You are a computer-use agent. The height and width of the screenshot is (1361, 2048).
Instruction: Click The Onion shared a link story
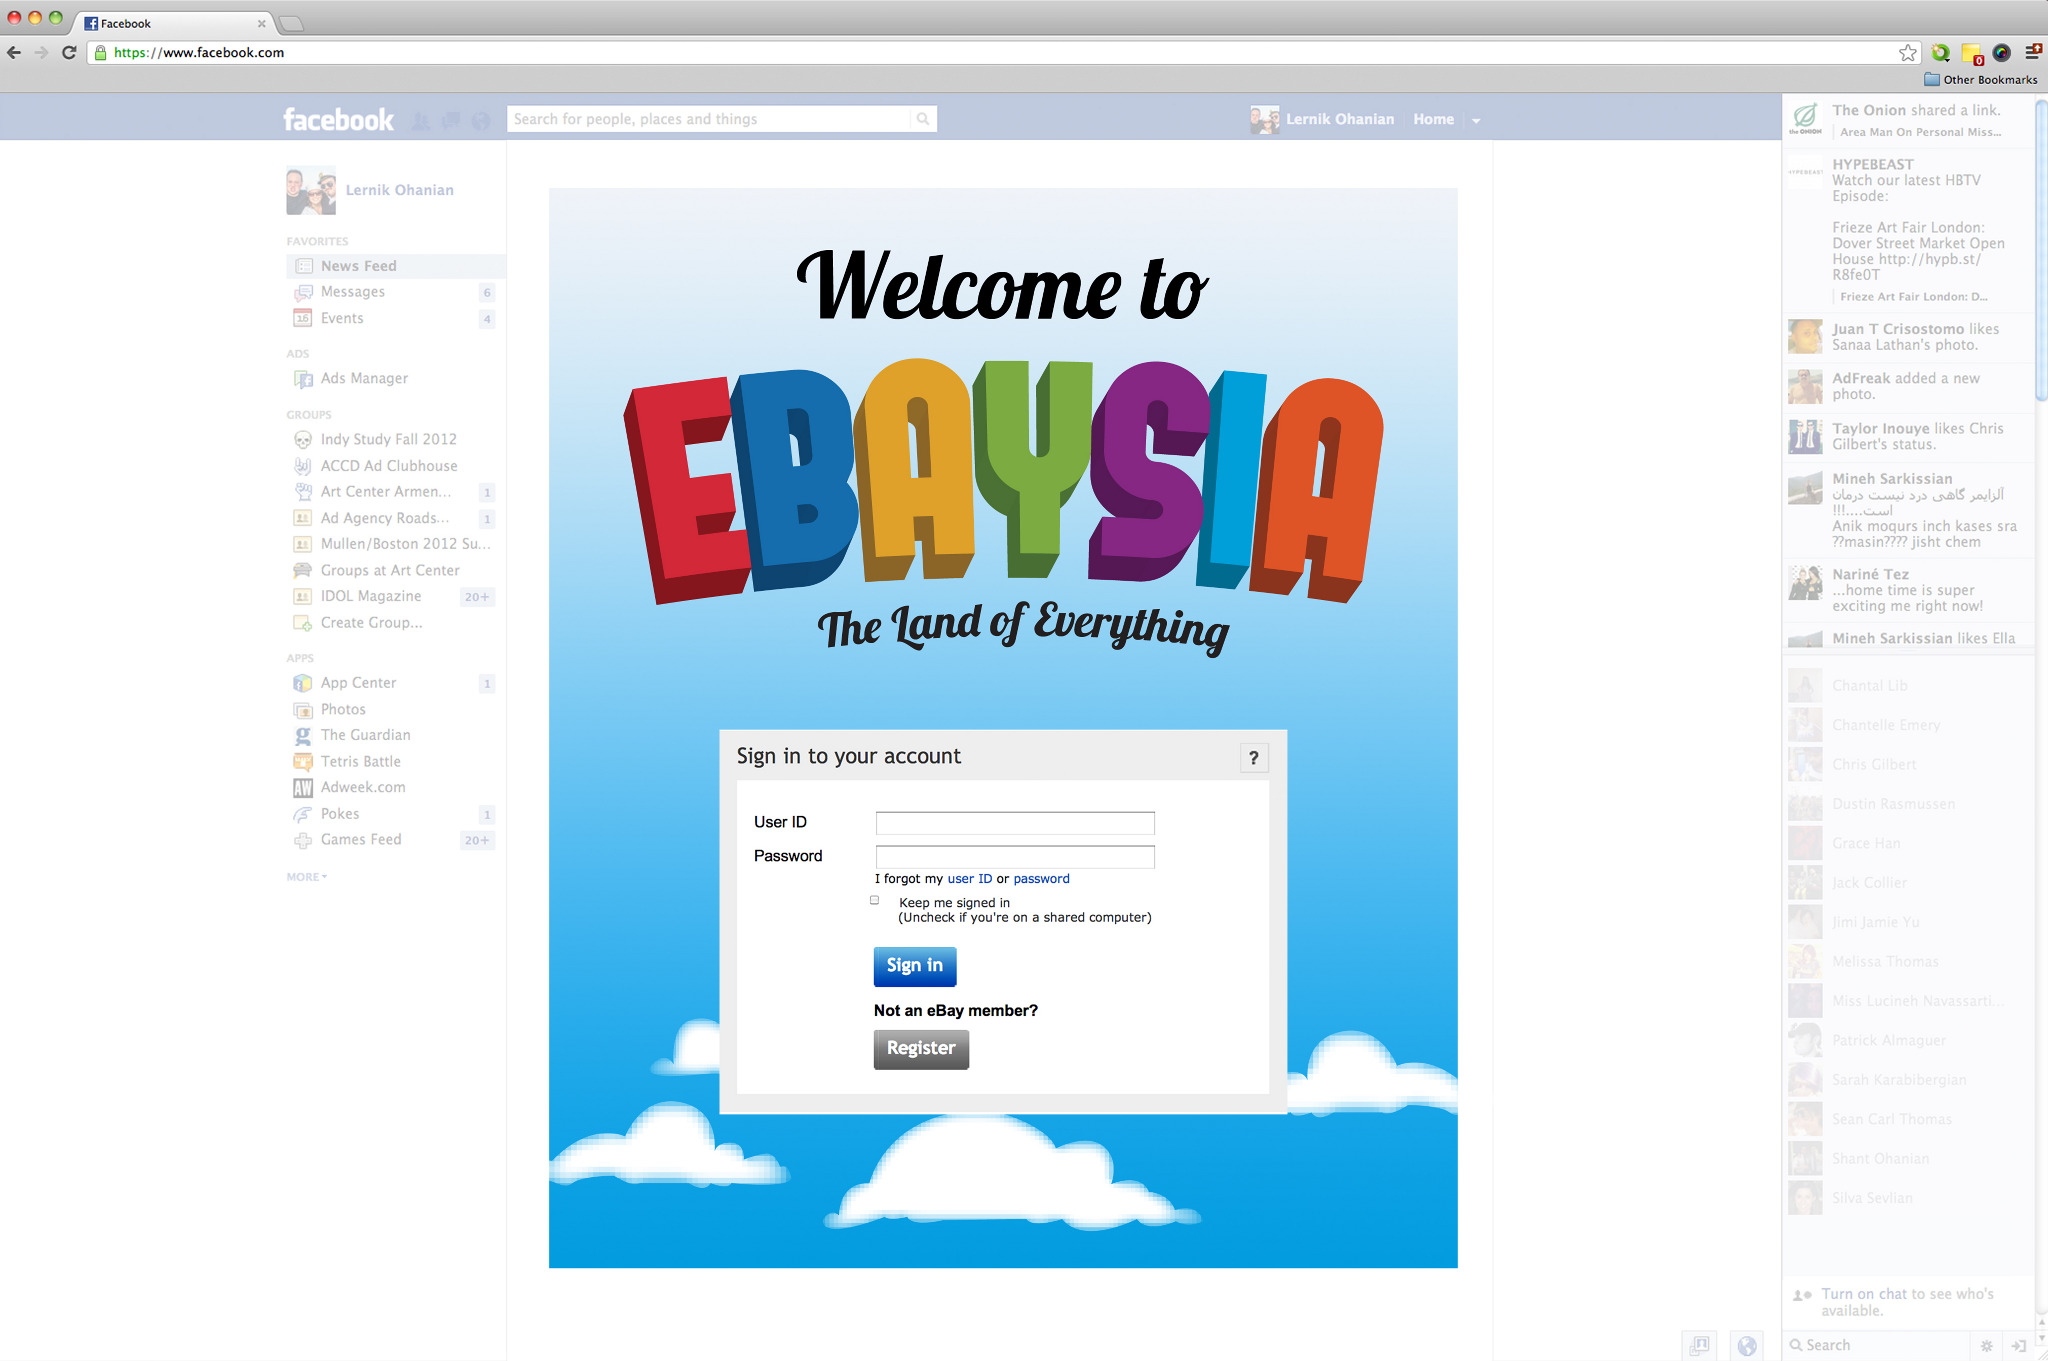(1908, 120)
